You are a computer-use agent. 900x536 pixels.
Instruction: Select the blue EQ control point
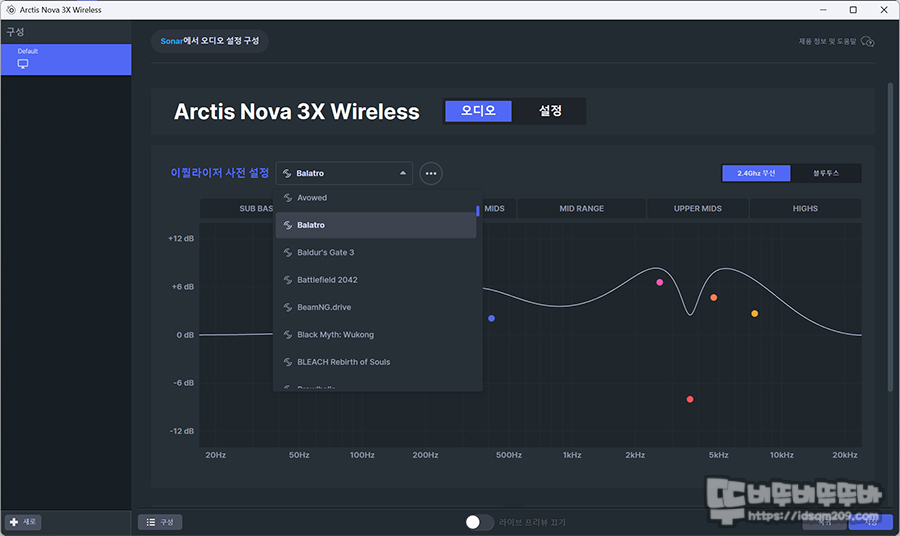tap(491, 319)
